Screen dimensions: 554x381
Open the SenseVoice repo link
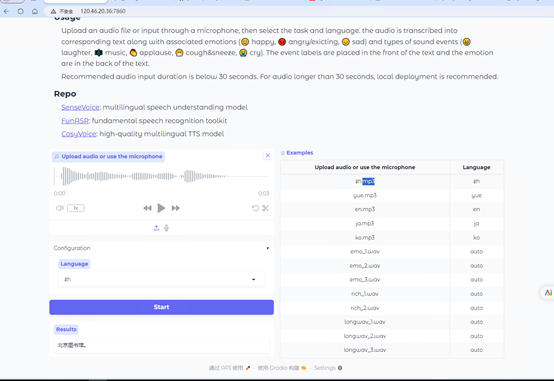(80, 107)
